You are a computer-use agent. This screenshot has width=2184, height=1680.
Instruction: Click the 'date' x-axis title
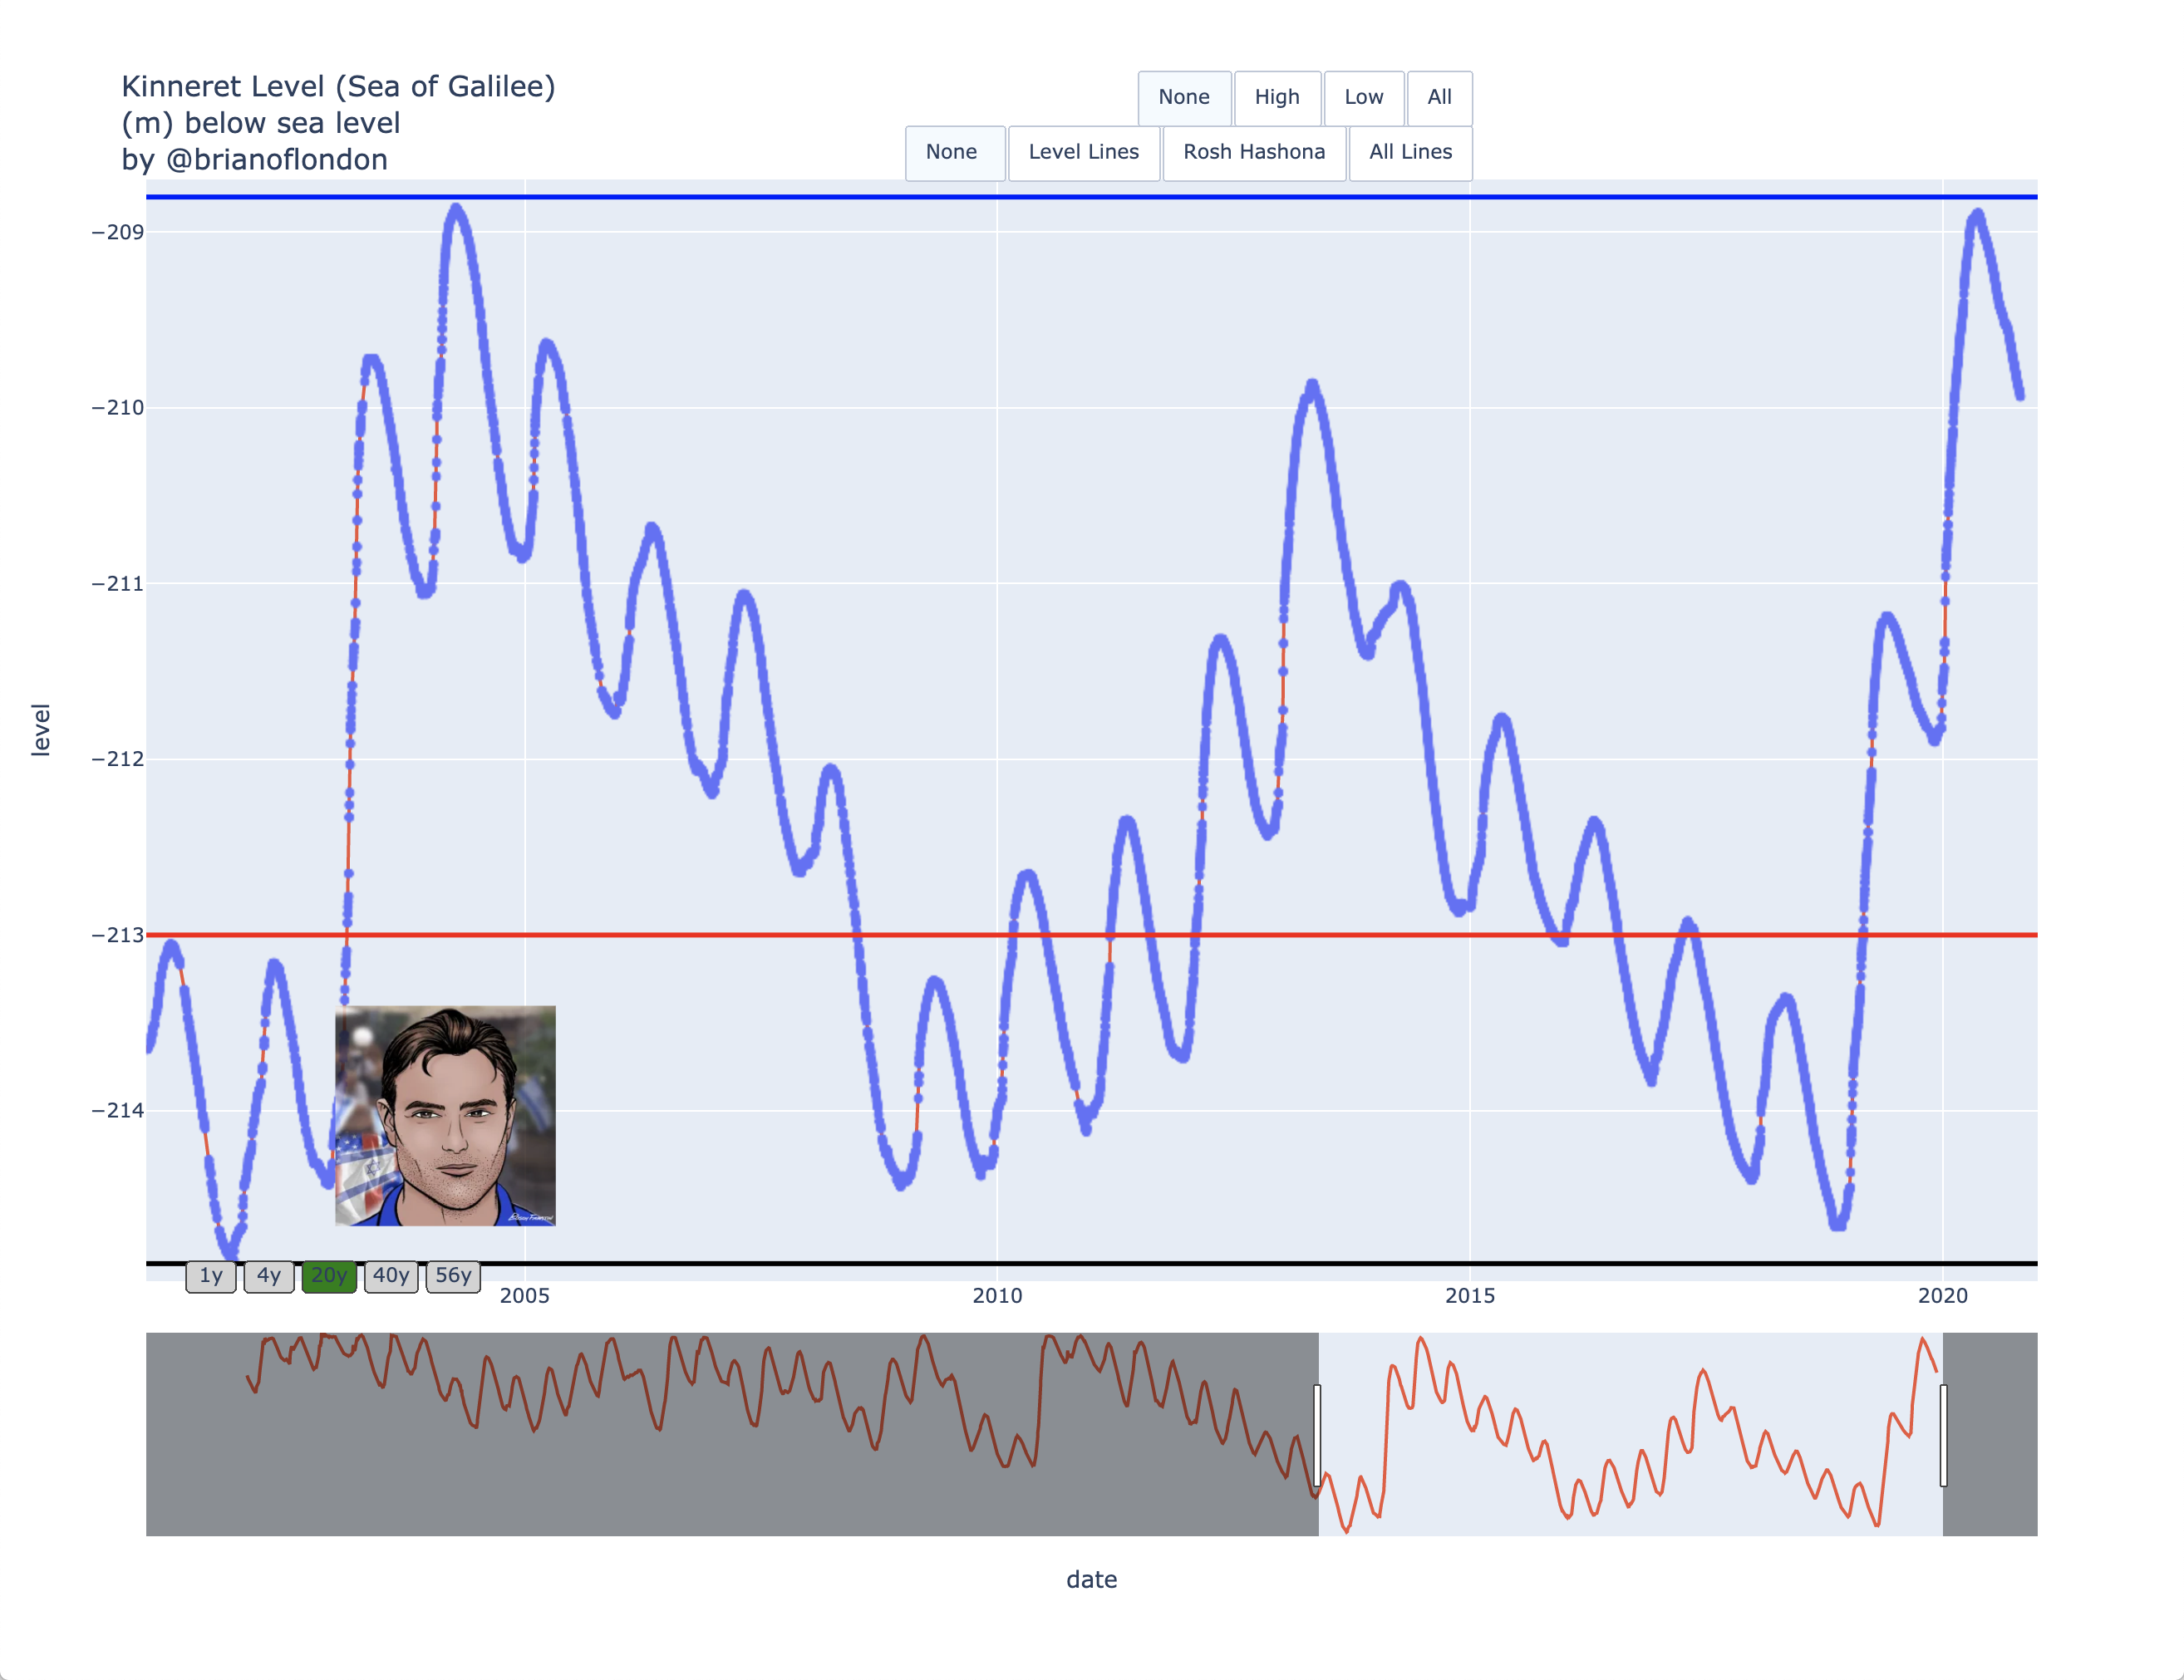[1092, 1580]
